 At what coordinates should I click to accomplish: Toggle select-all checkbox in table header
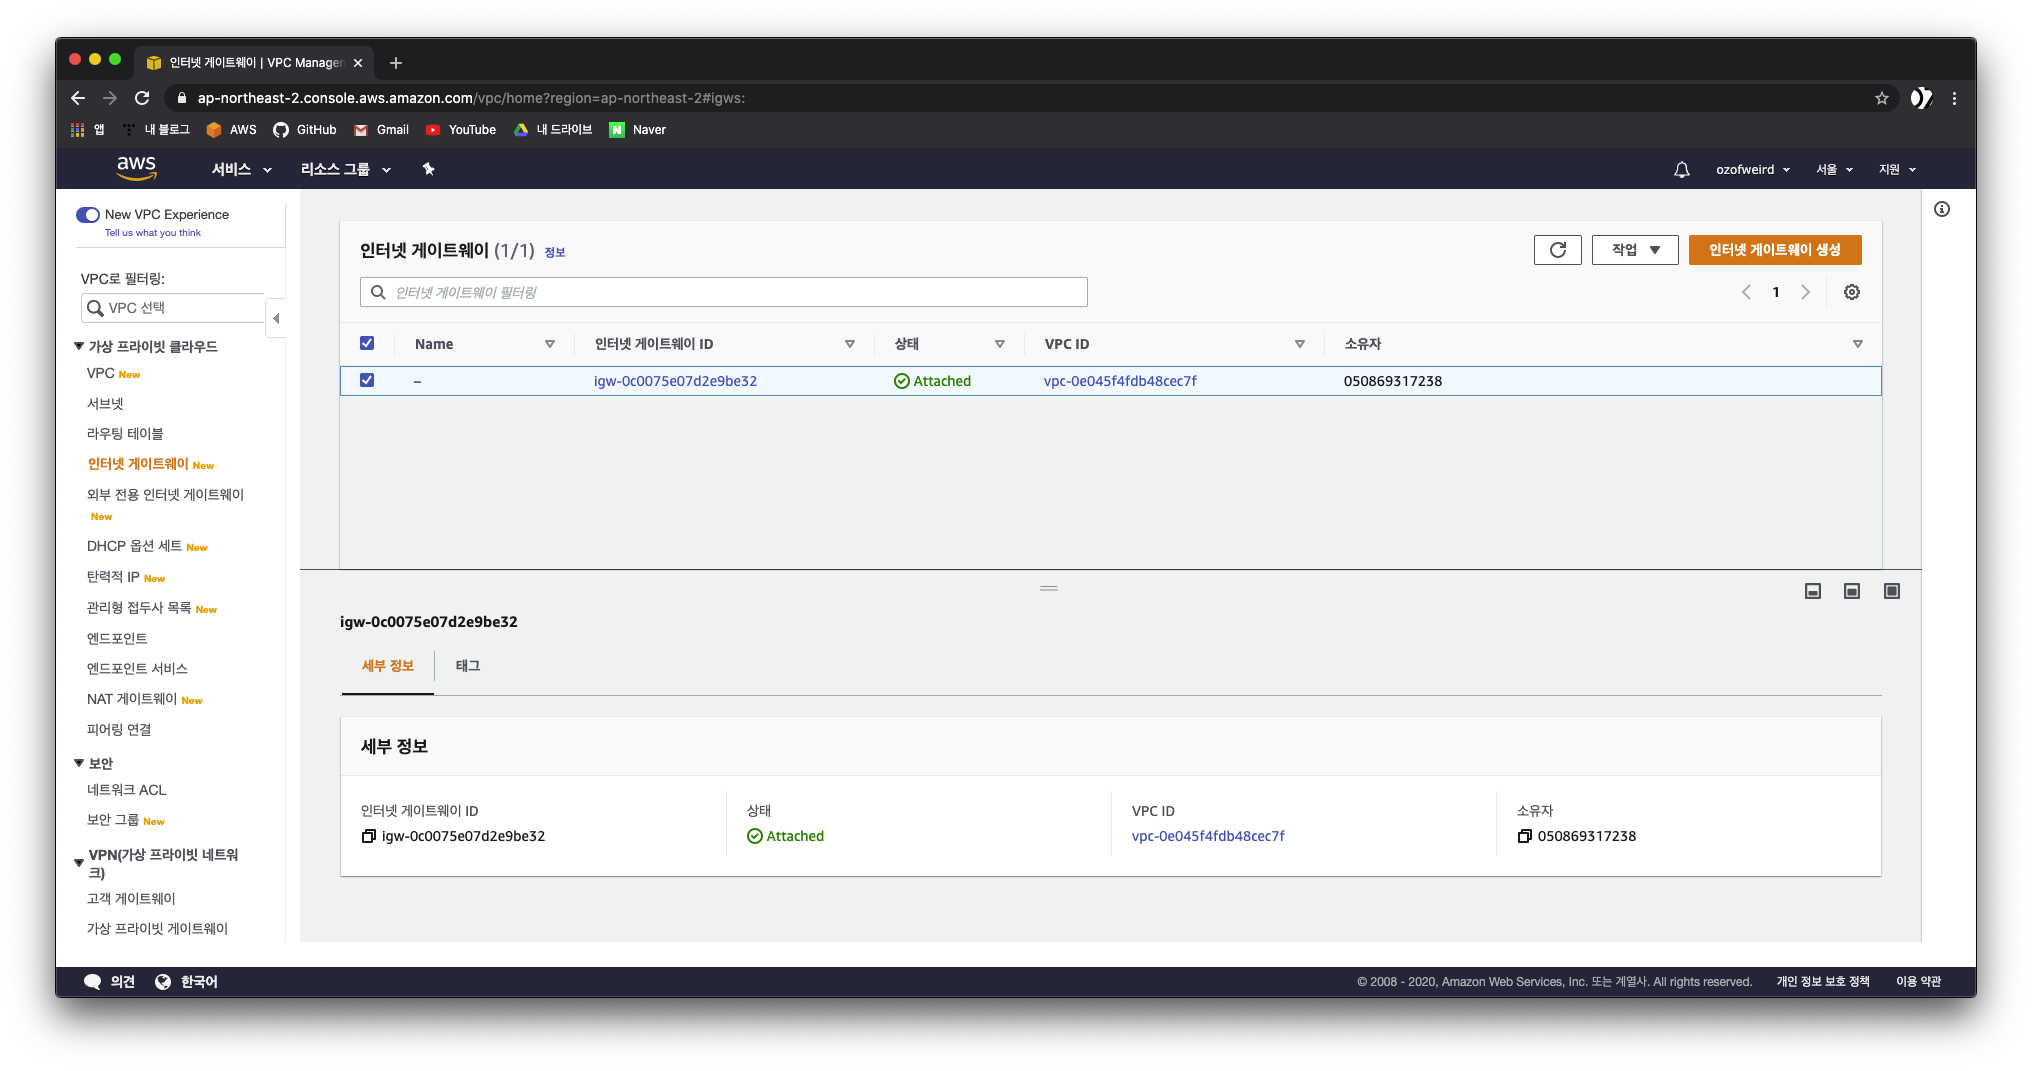click(367, 343)
